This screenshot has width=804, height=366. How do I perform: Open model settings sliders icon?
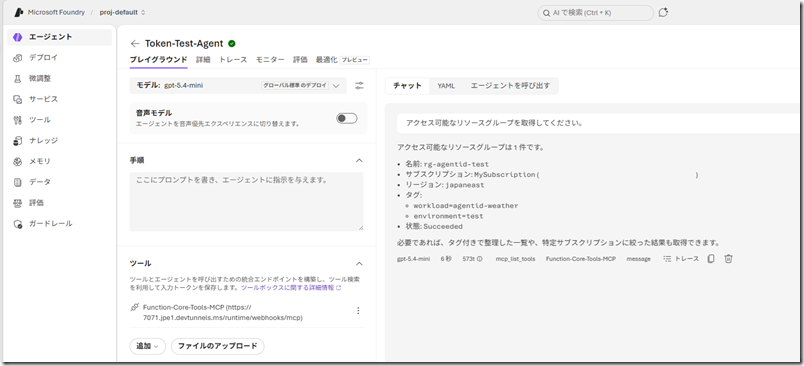point(359,86)
